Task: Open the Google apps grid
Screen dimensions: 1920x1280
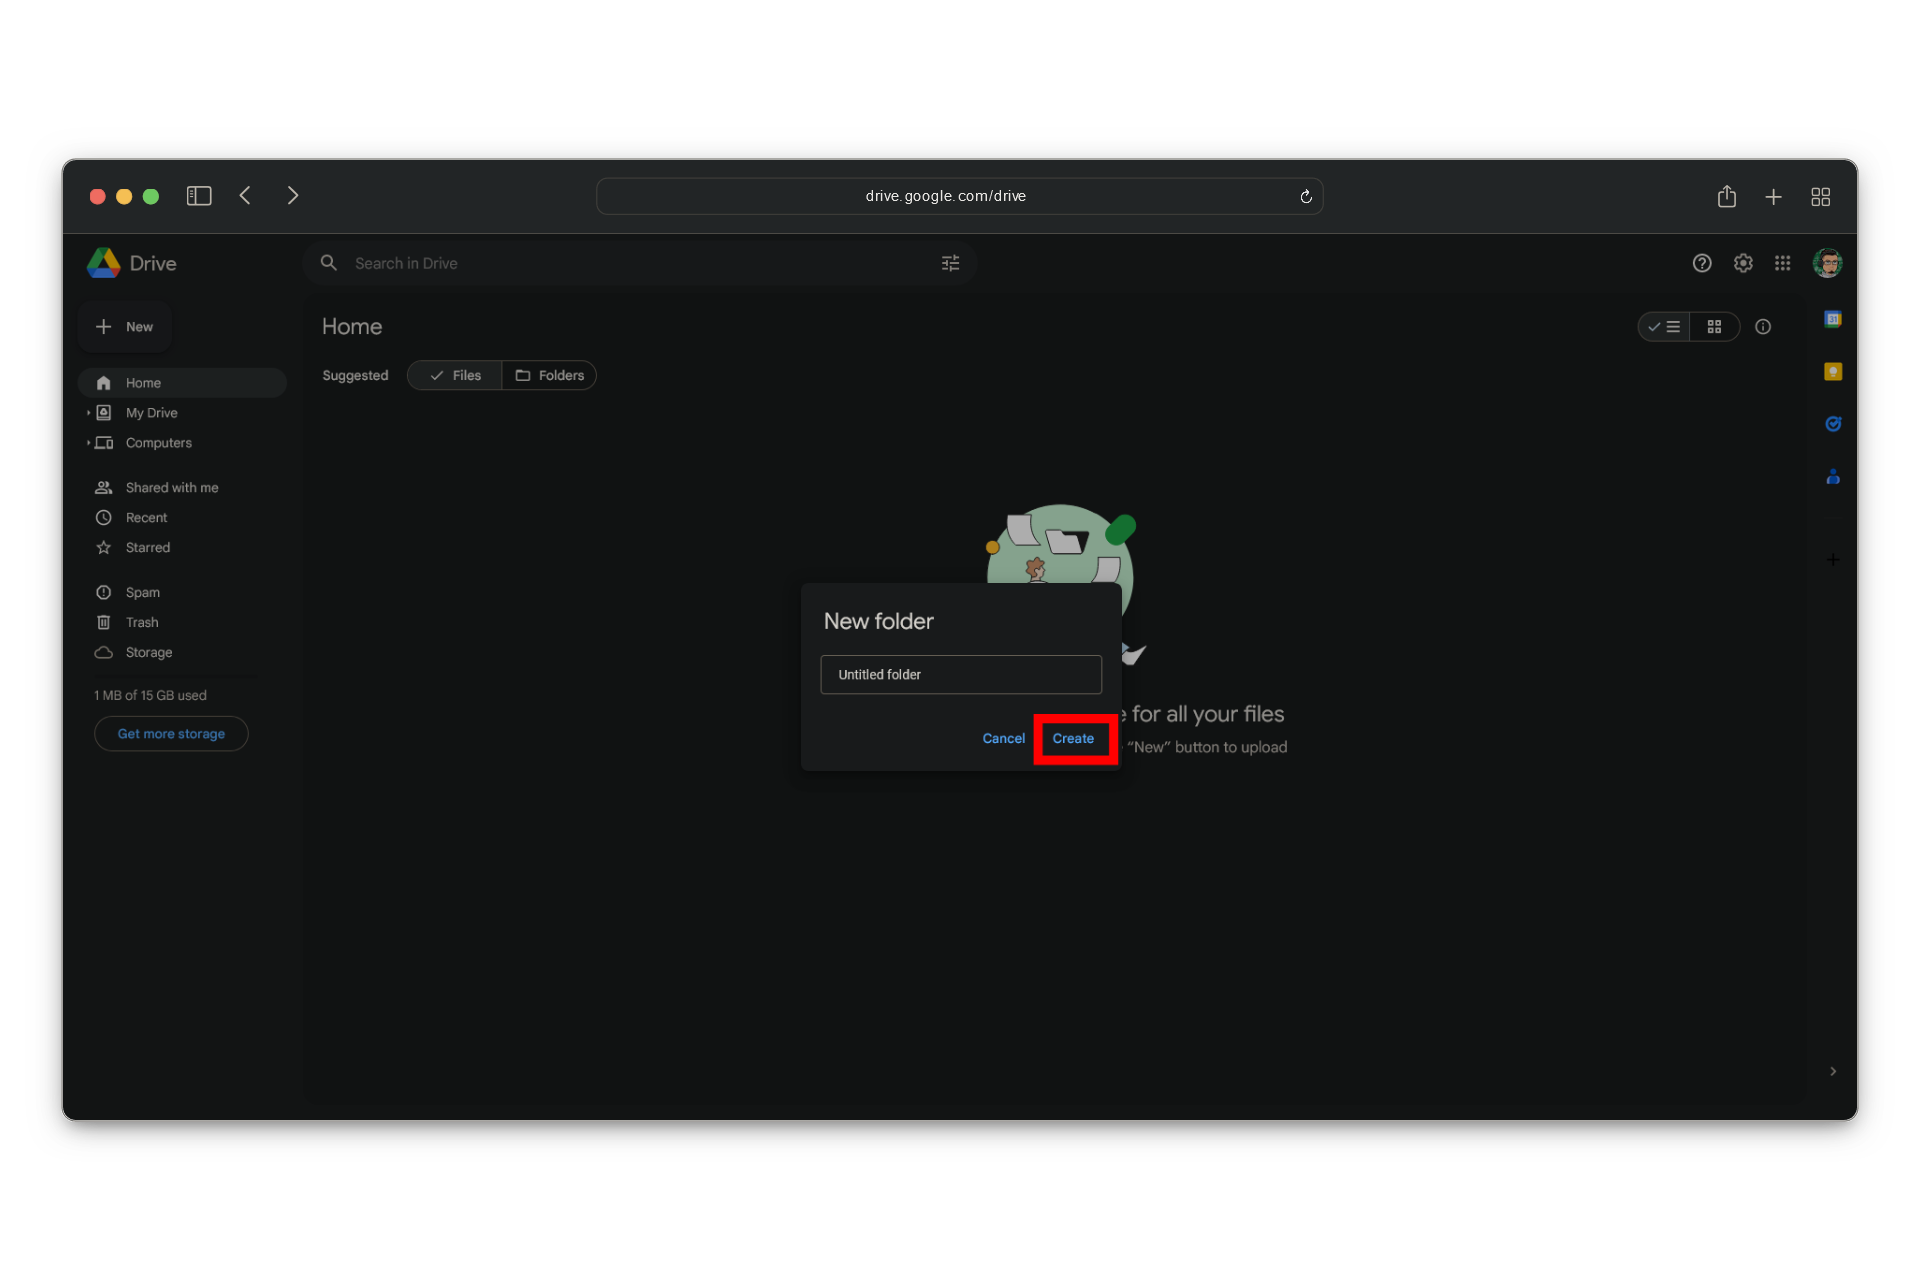Action: click(1782, 263)
